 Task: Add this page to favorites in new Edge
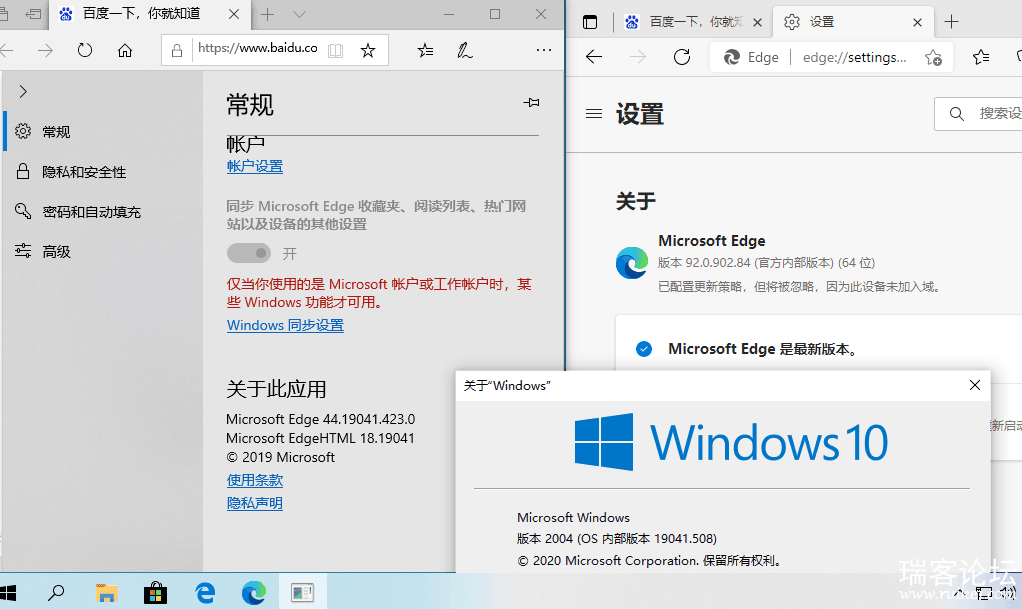tap(933, 57)
